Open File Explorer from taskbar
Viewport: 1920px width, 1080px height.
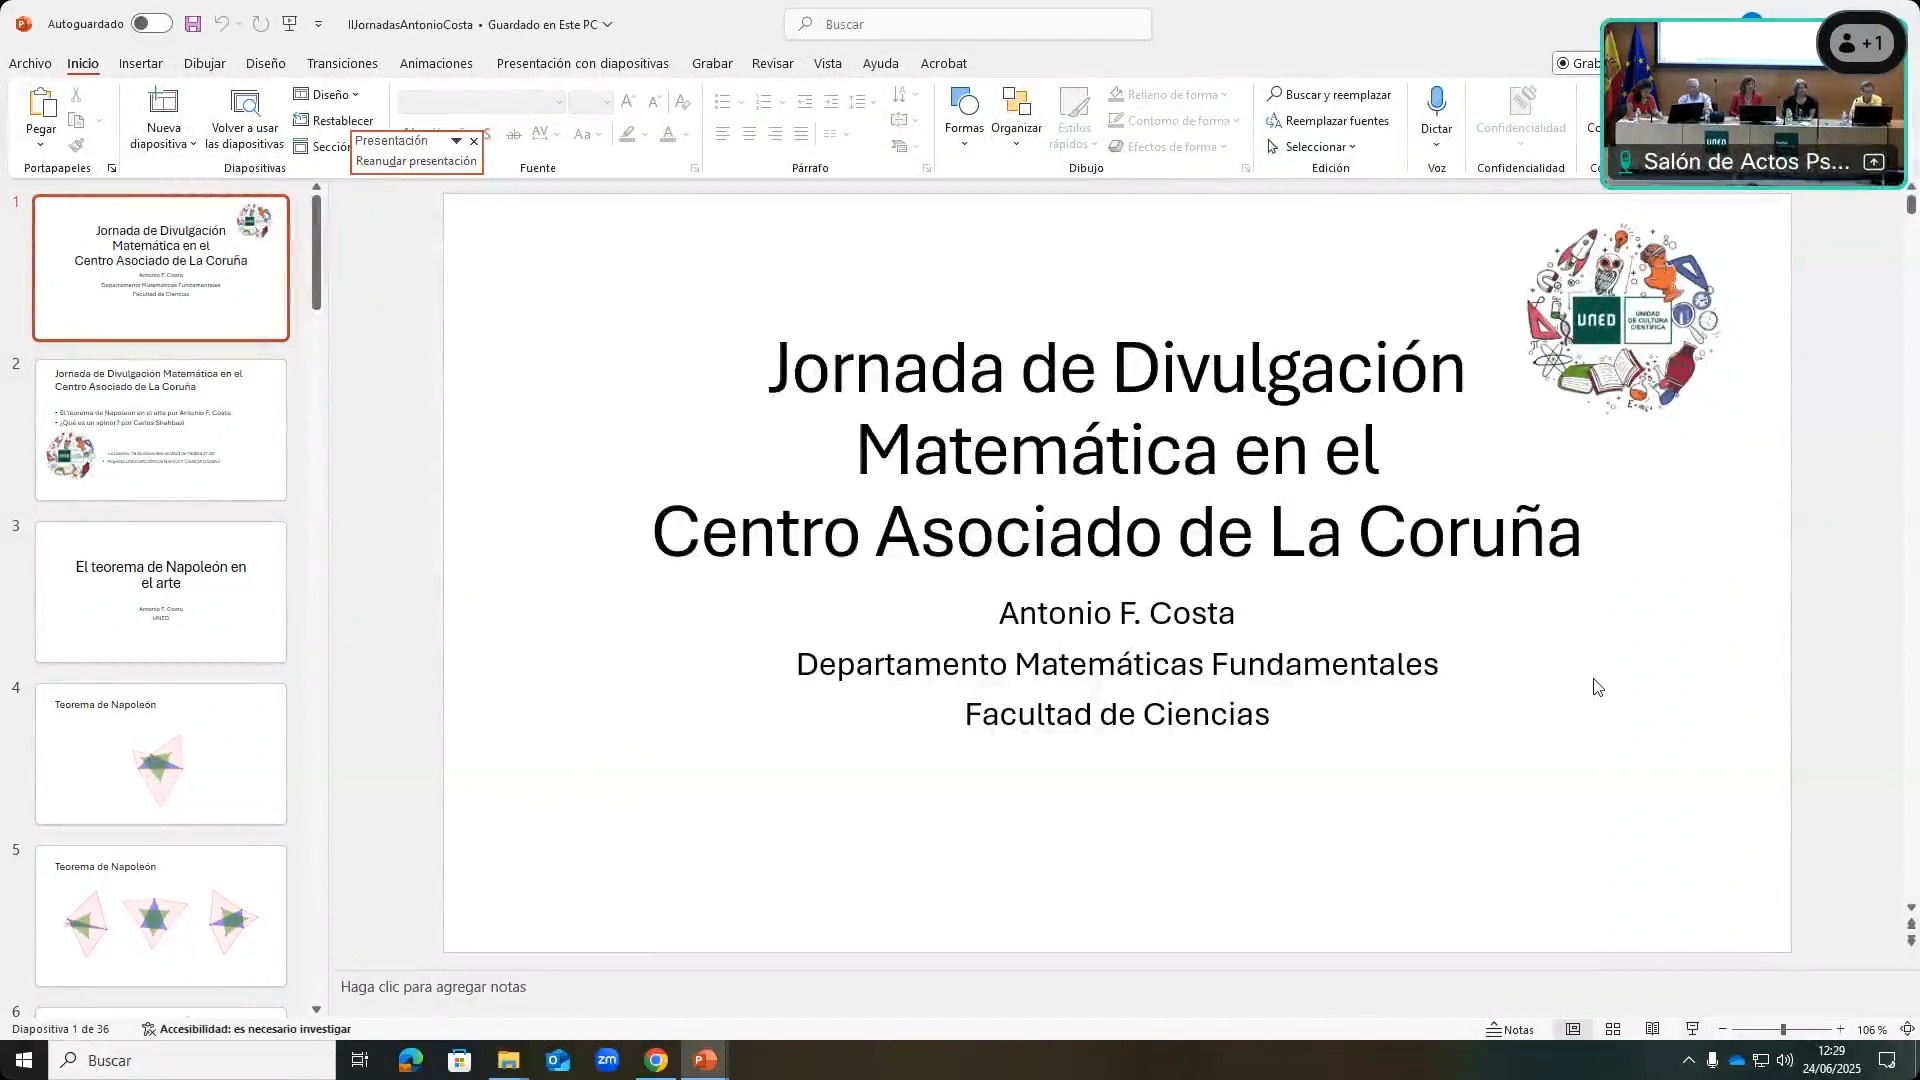click(508, 1060)
